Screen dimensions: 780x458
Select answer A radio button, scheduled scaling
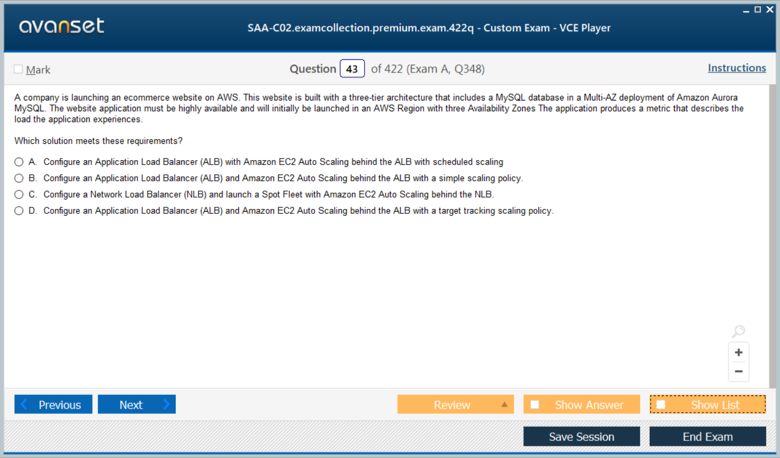coord(19,161)
